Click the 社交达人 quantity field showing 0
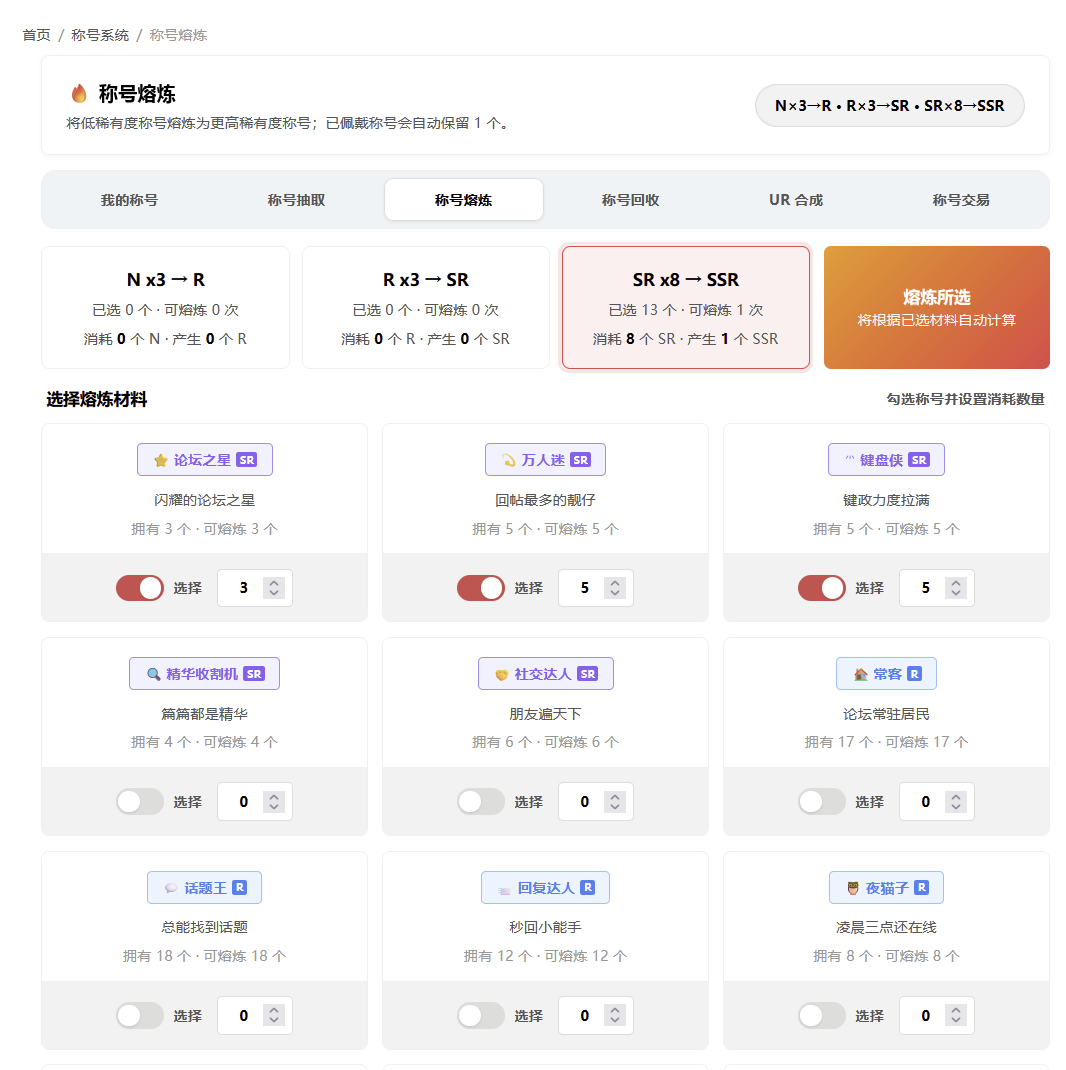Screen dimensions: 1066x1070 pyautogui.click(x=596, y=801)
